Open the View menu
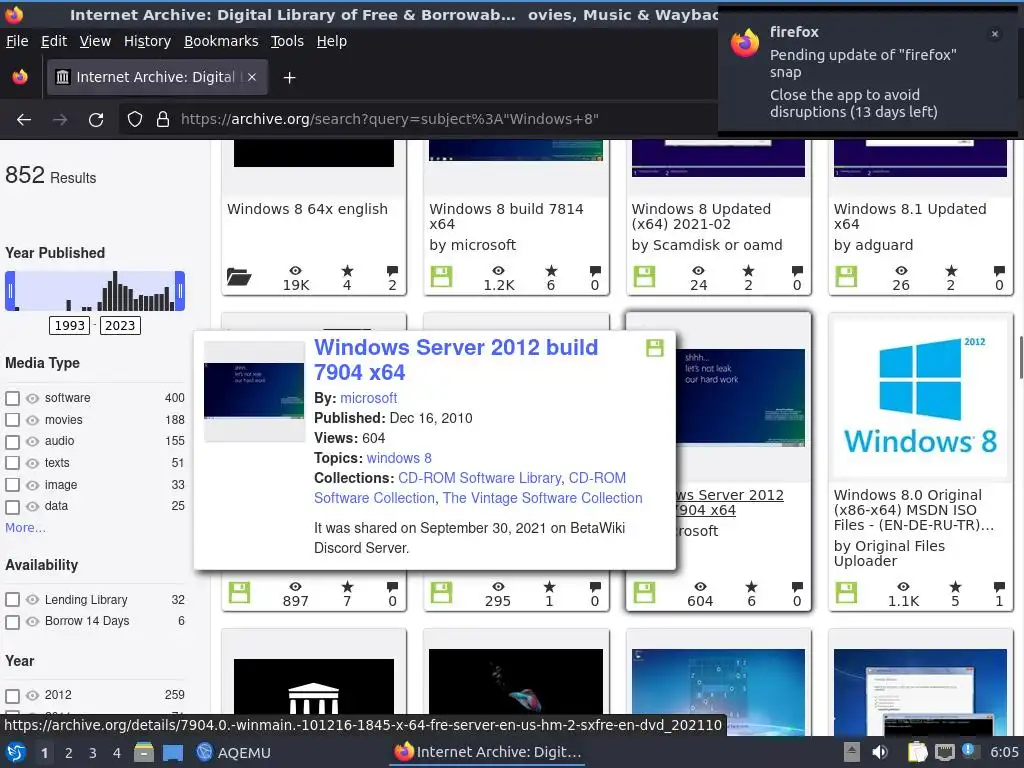This screenshot has height=768, width=1024. click(95, 41)
